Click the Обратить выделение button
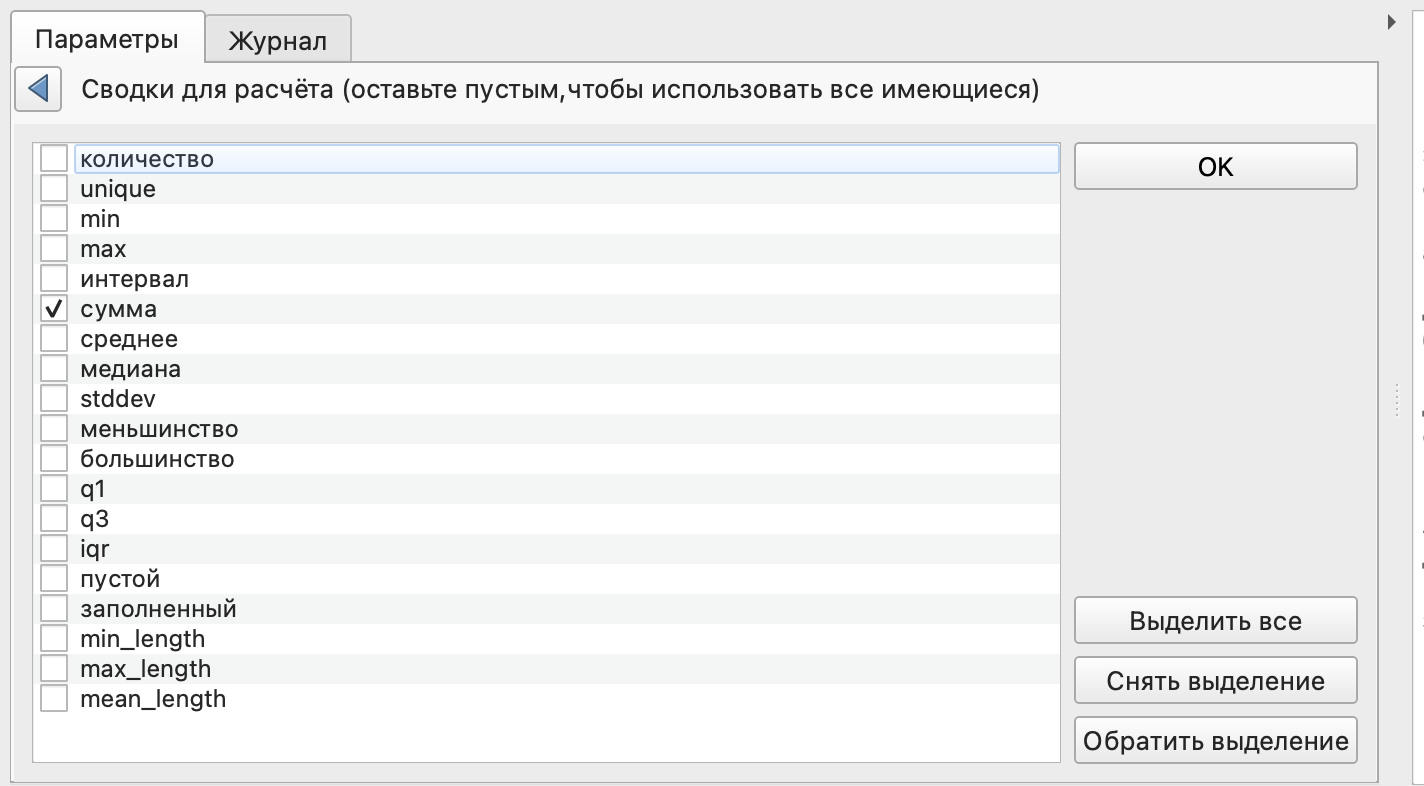1424x786 pixels. (1215, 741)
